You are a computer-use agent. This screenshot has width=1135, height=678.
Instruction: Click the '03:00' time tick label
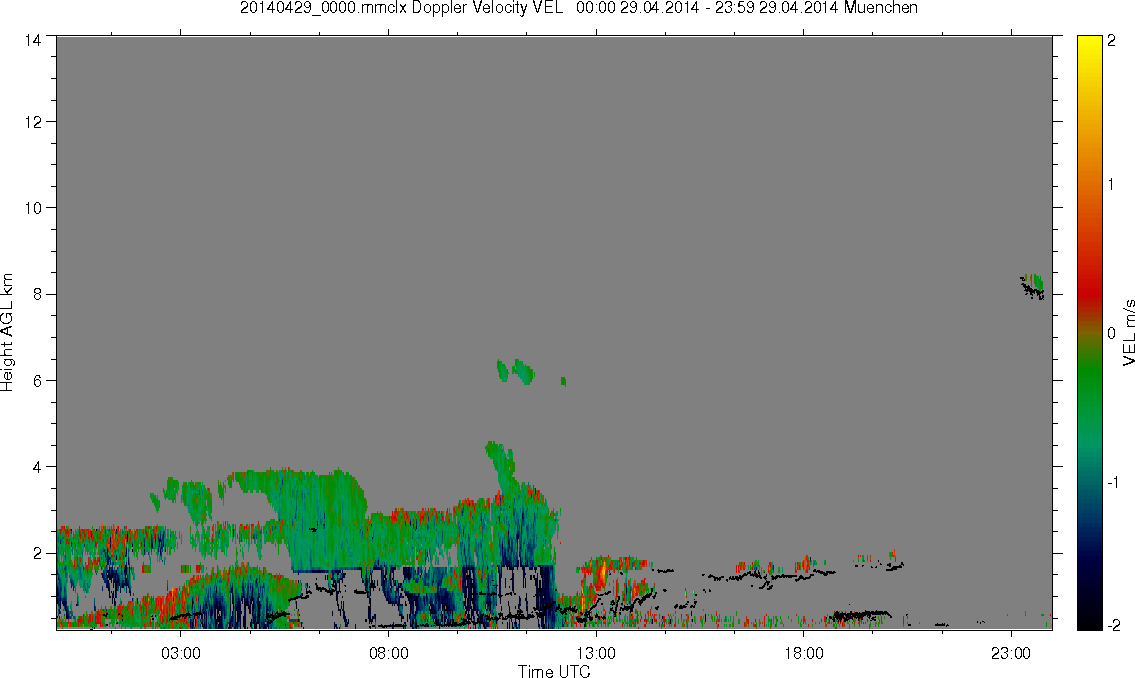[180, 653]
